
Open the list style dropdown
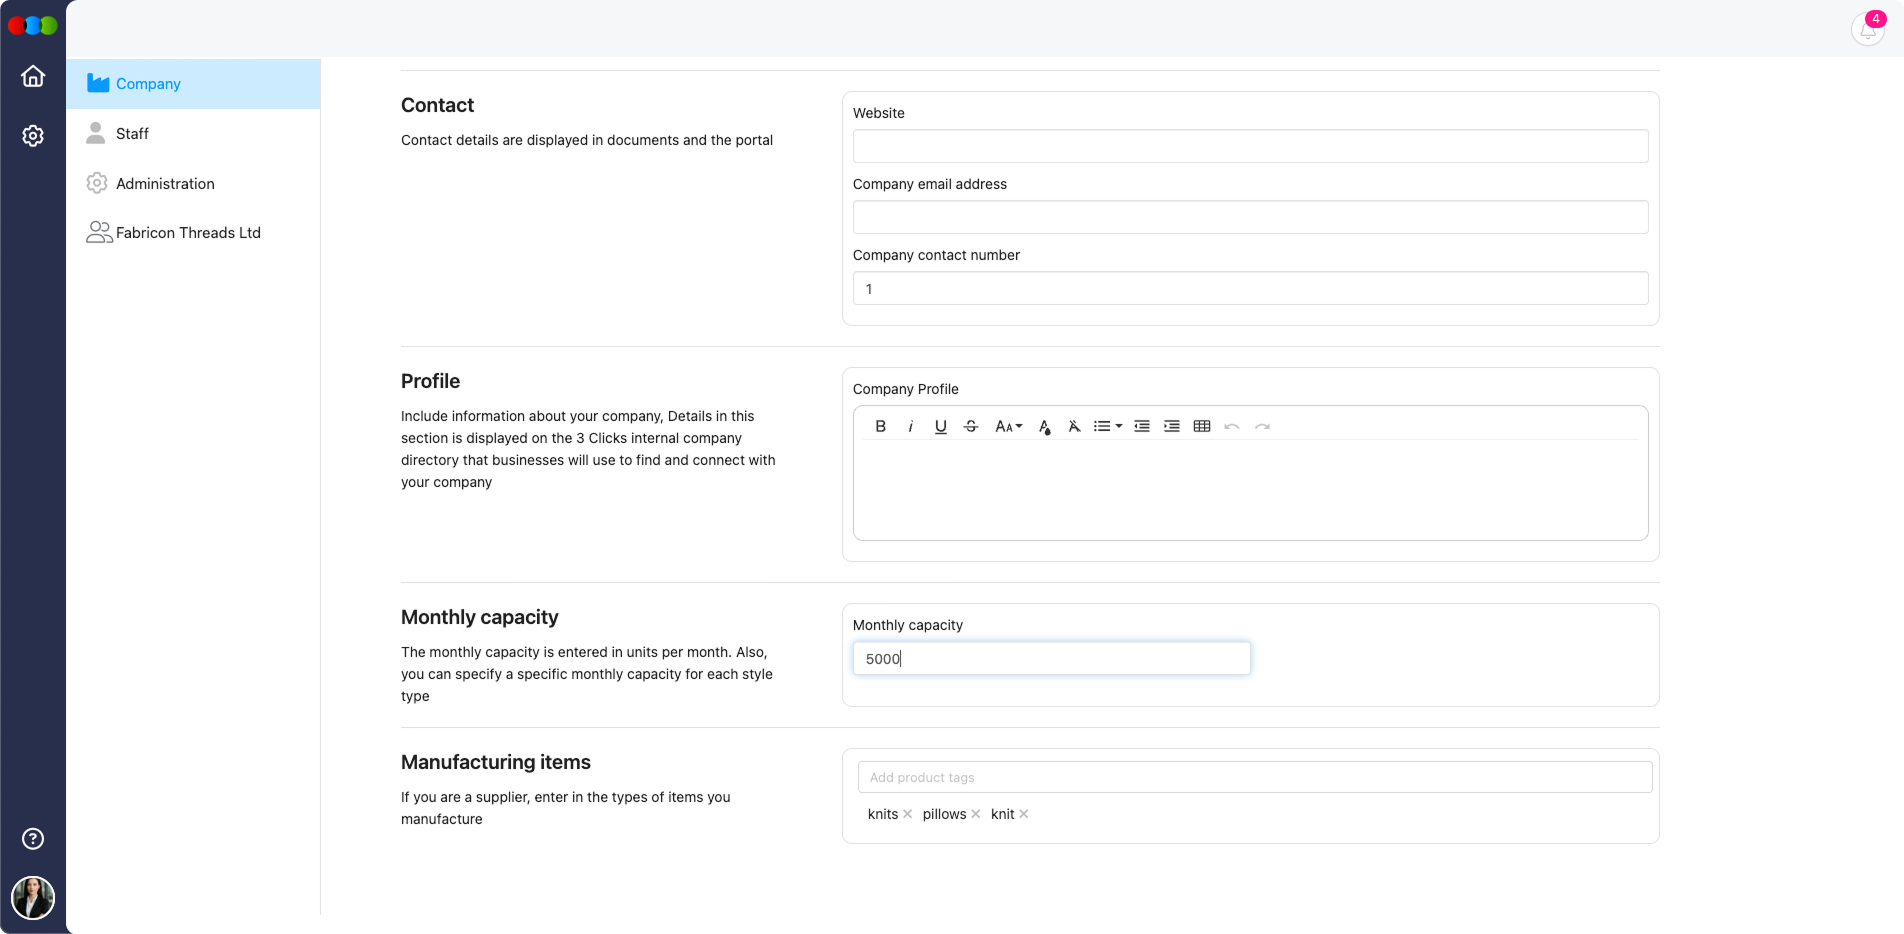tap(1107, 426)
